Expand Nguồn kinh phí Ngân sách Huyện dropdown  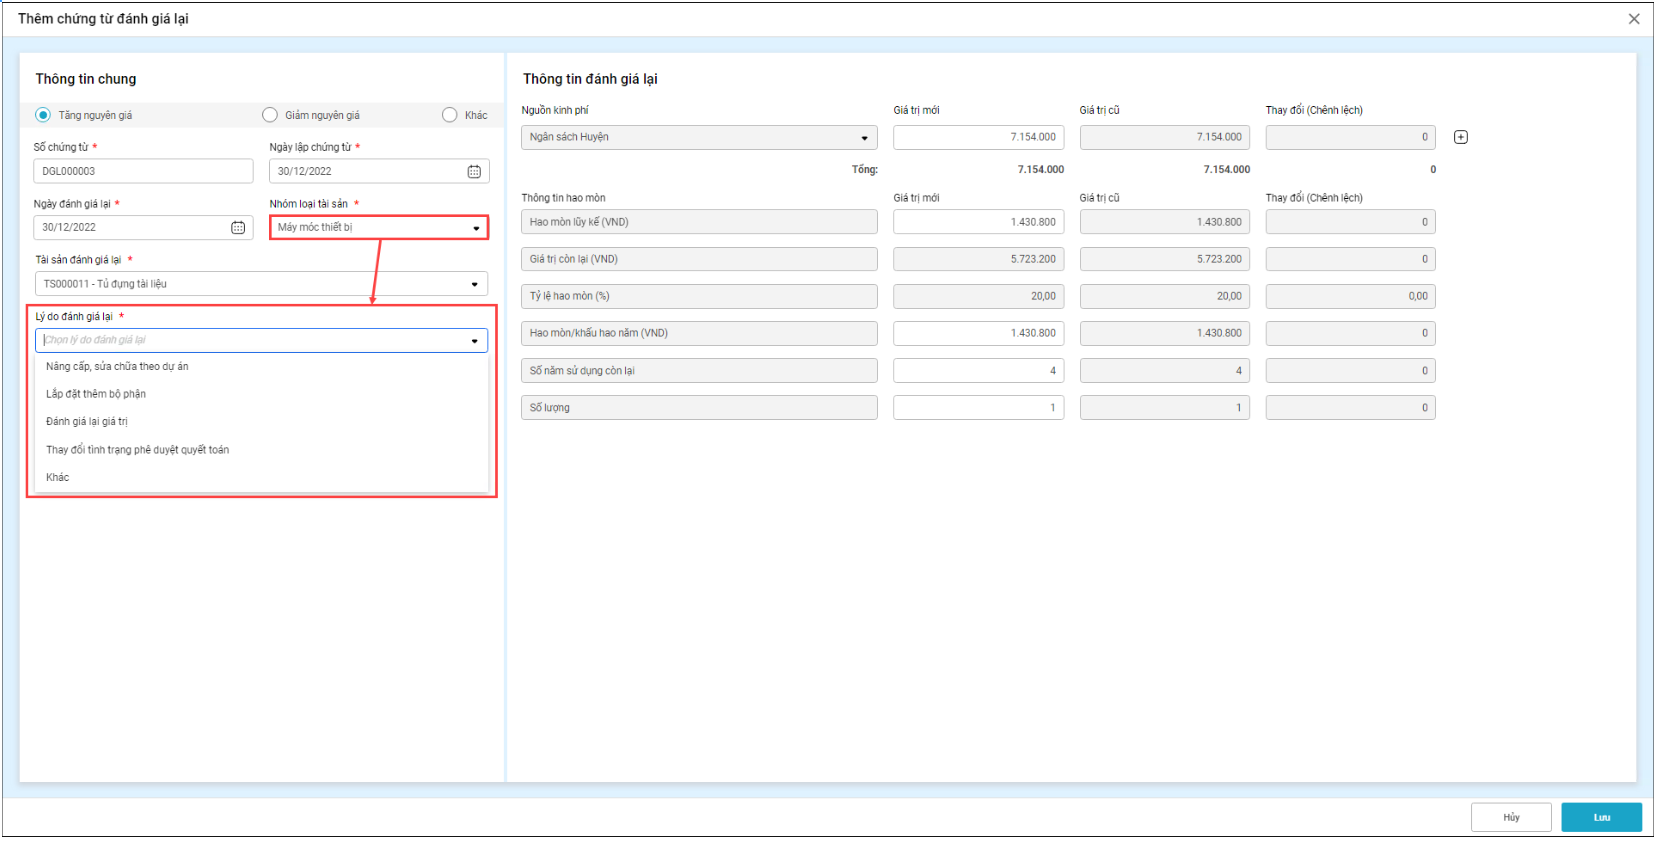(864, 138)
